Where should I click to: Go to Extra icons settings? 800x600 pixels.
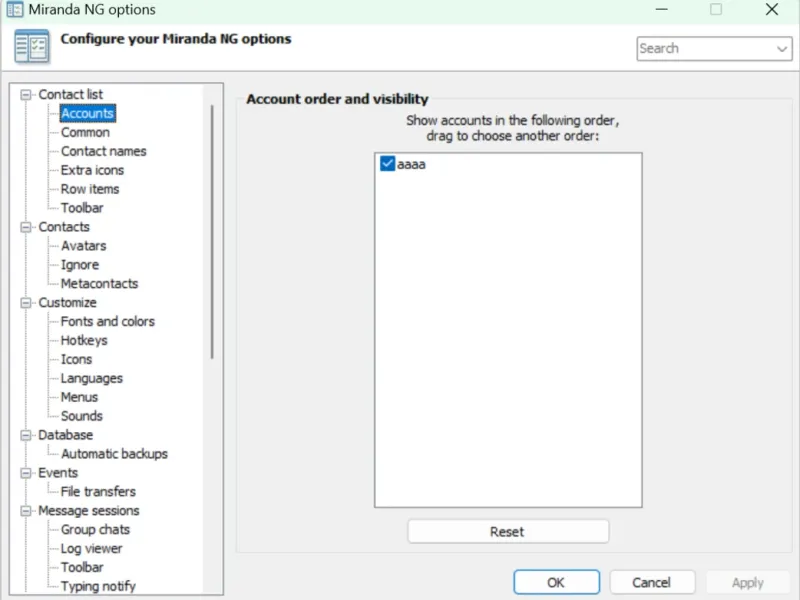click(92, 170)
